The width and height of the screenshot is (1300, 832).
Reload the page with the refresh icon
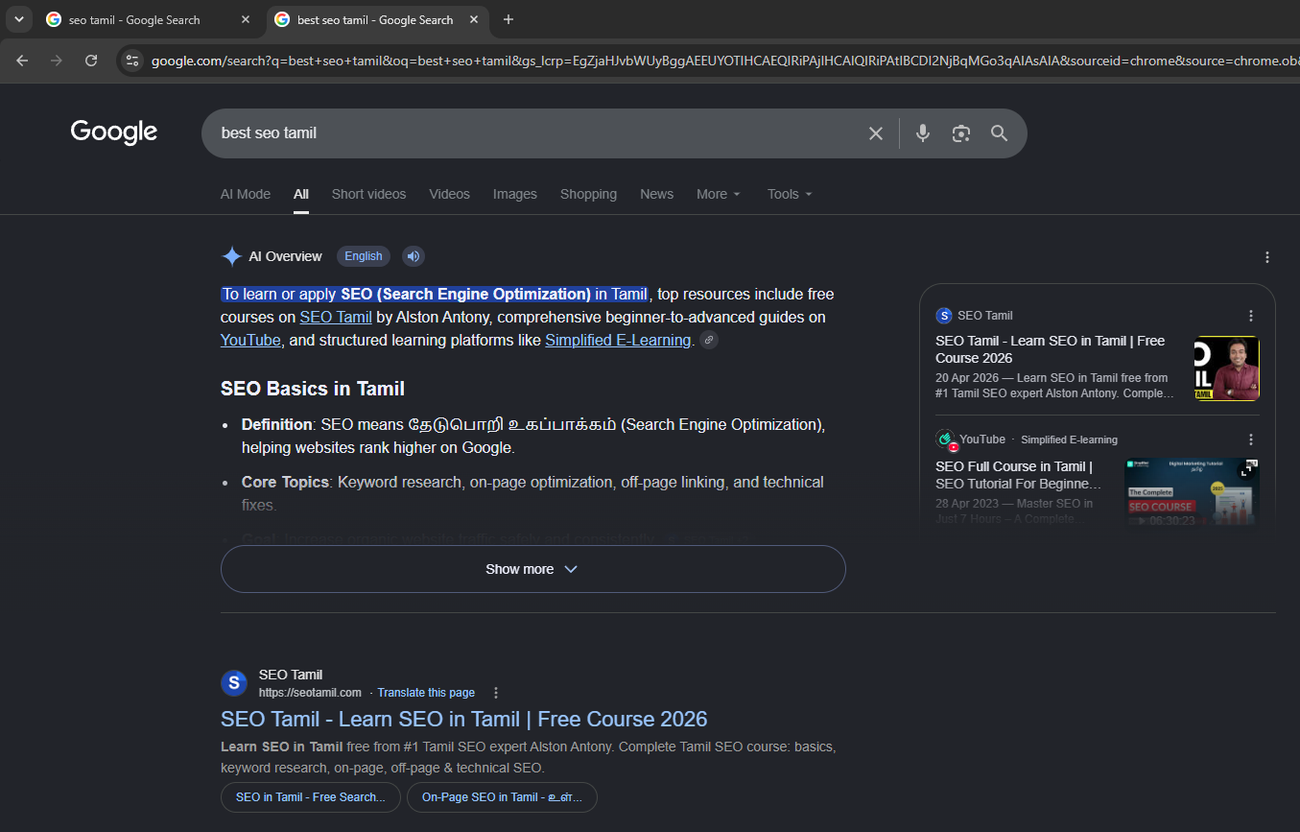(91, 61)
